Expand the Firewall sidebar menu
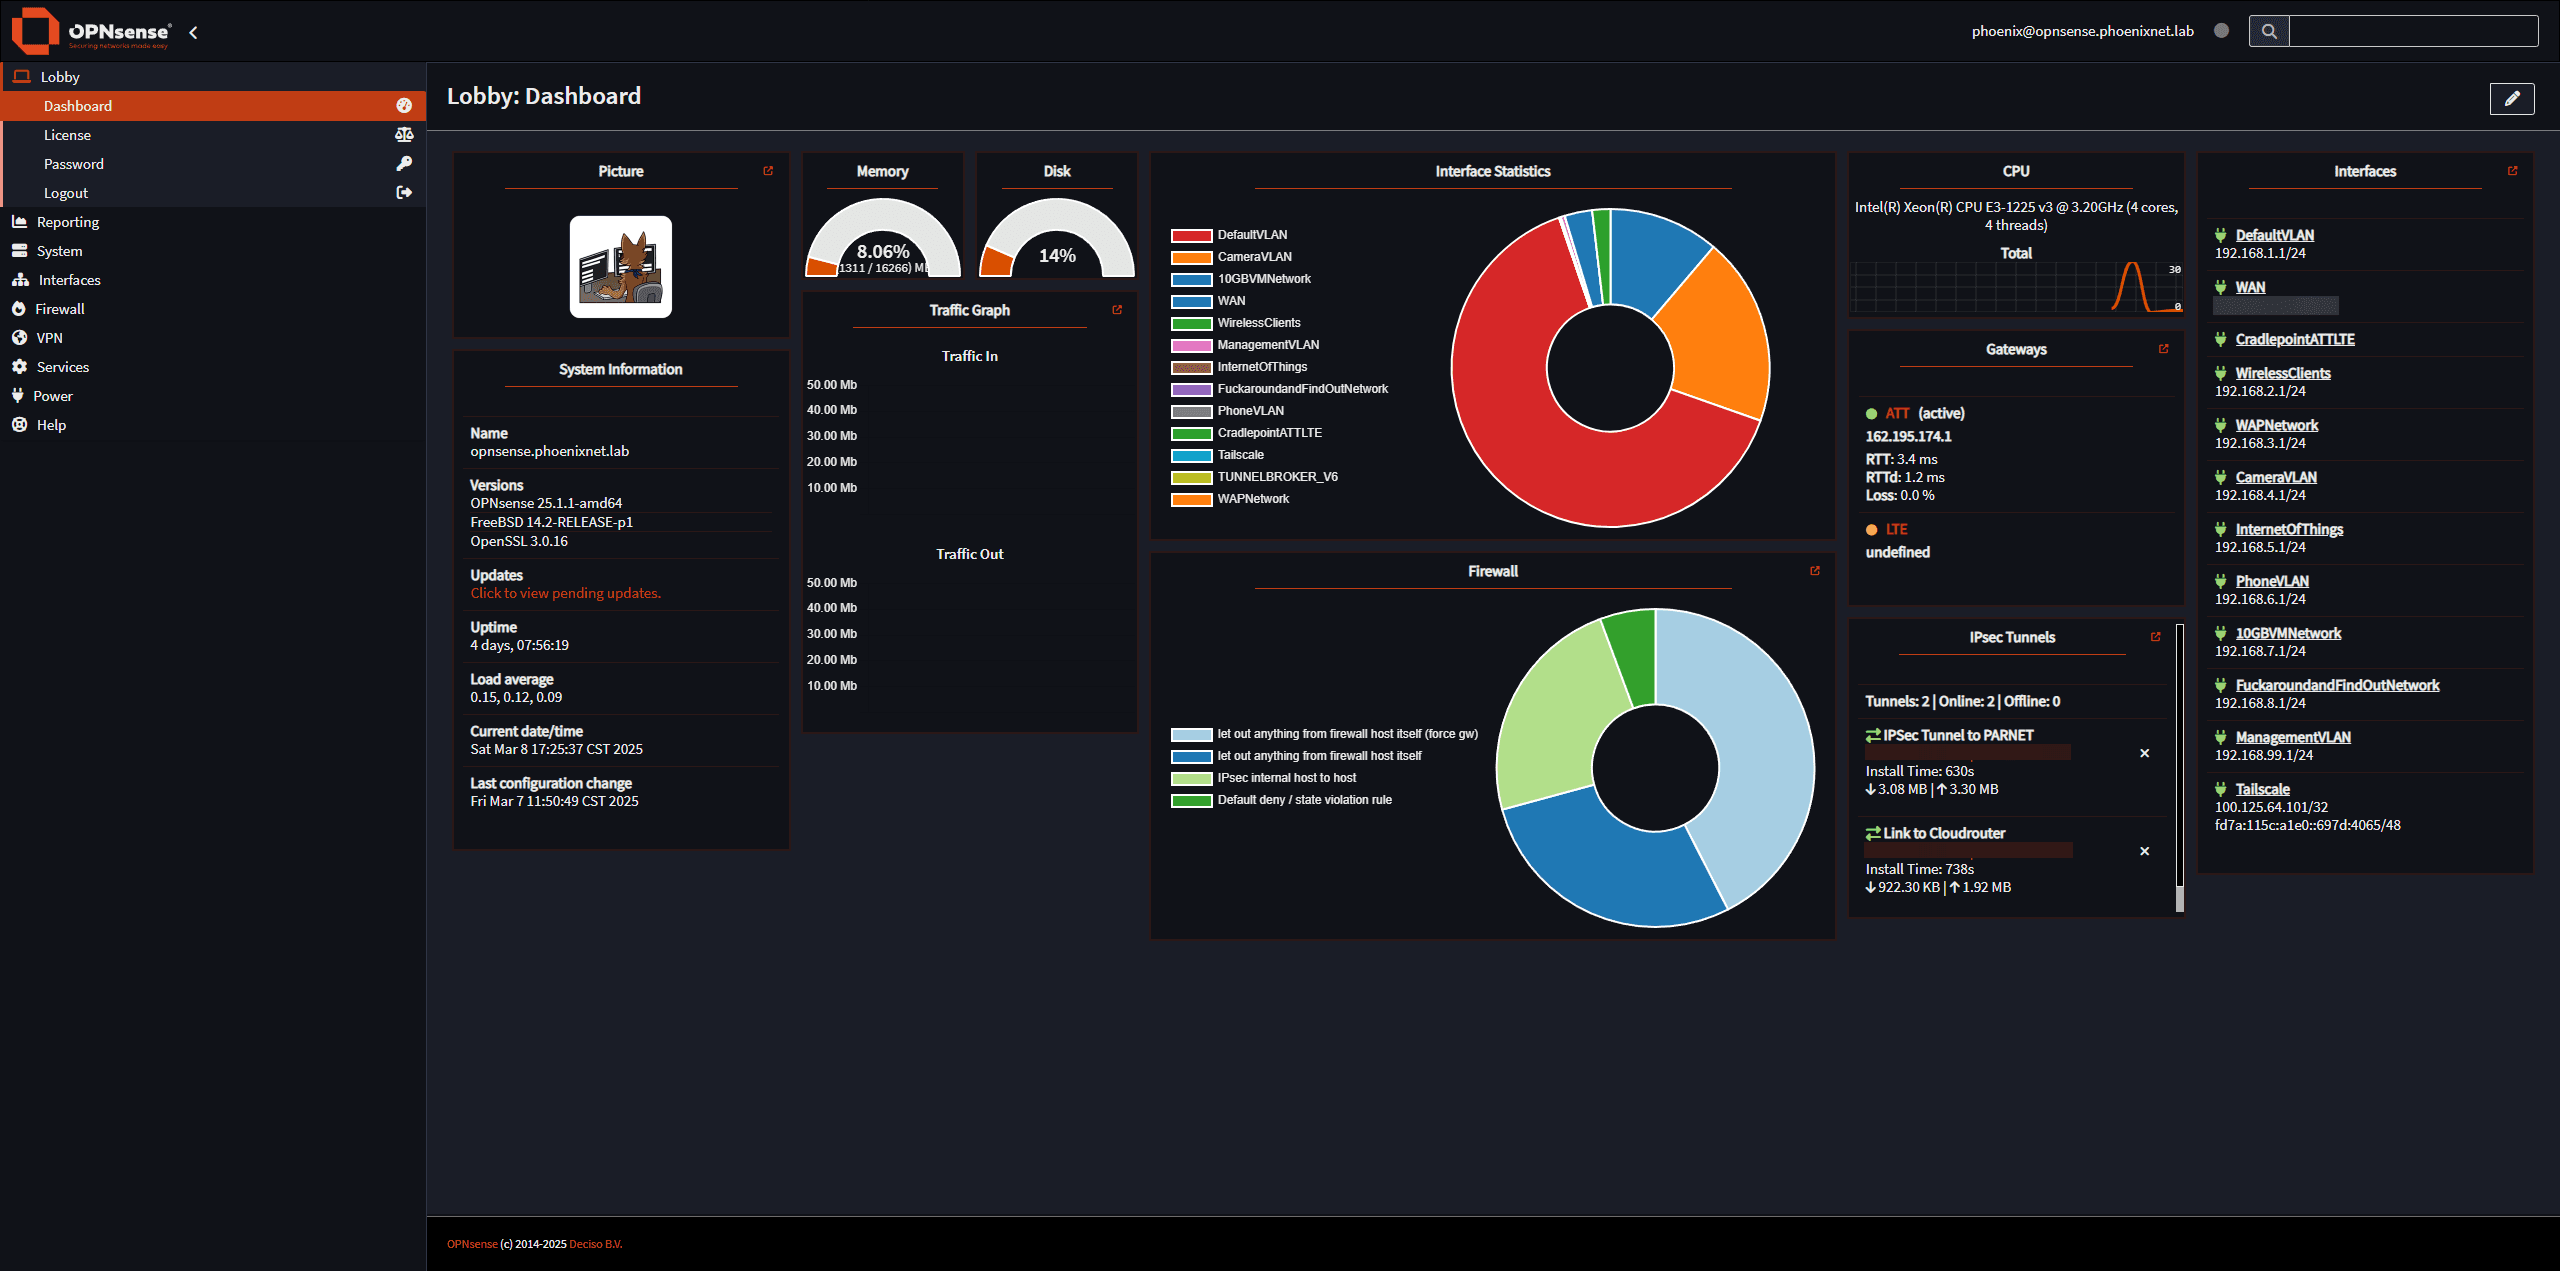 pyautogui.click(x=60, y=309)
